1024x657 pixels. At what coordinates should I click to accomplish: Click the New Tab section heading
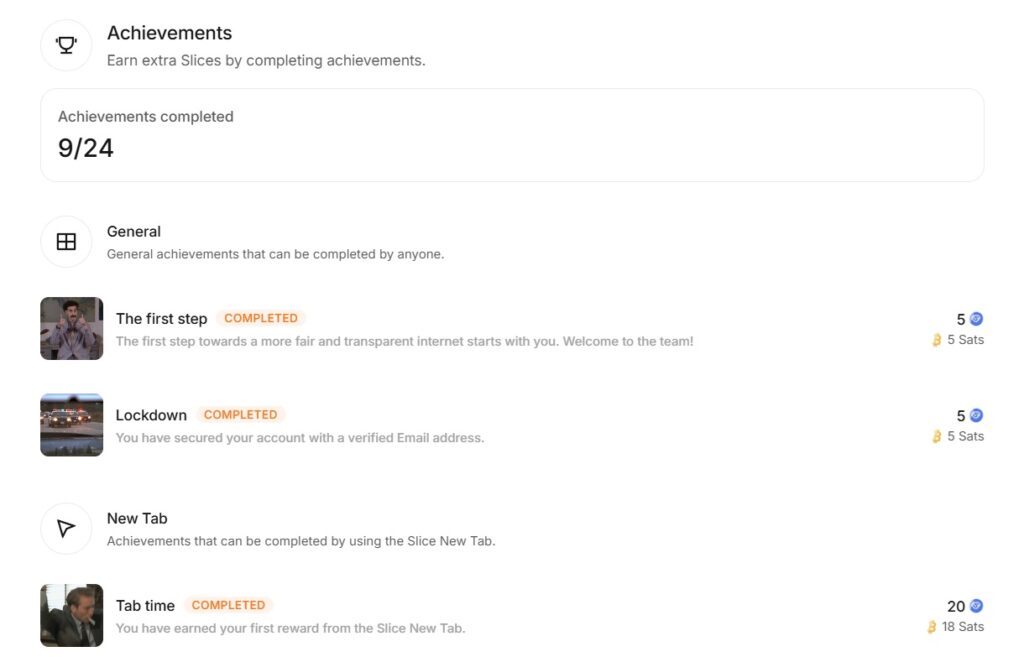coord(137,519)
